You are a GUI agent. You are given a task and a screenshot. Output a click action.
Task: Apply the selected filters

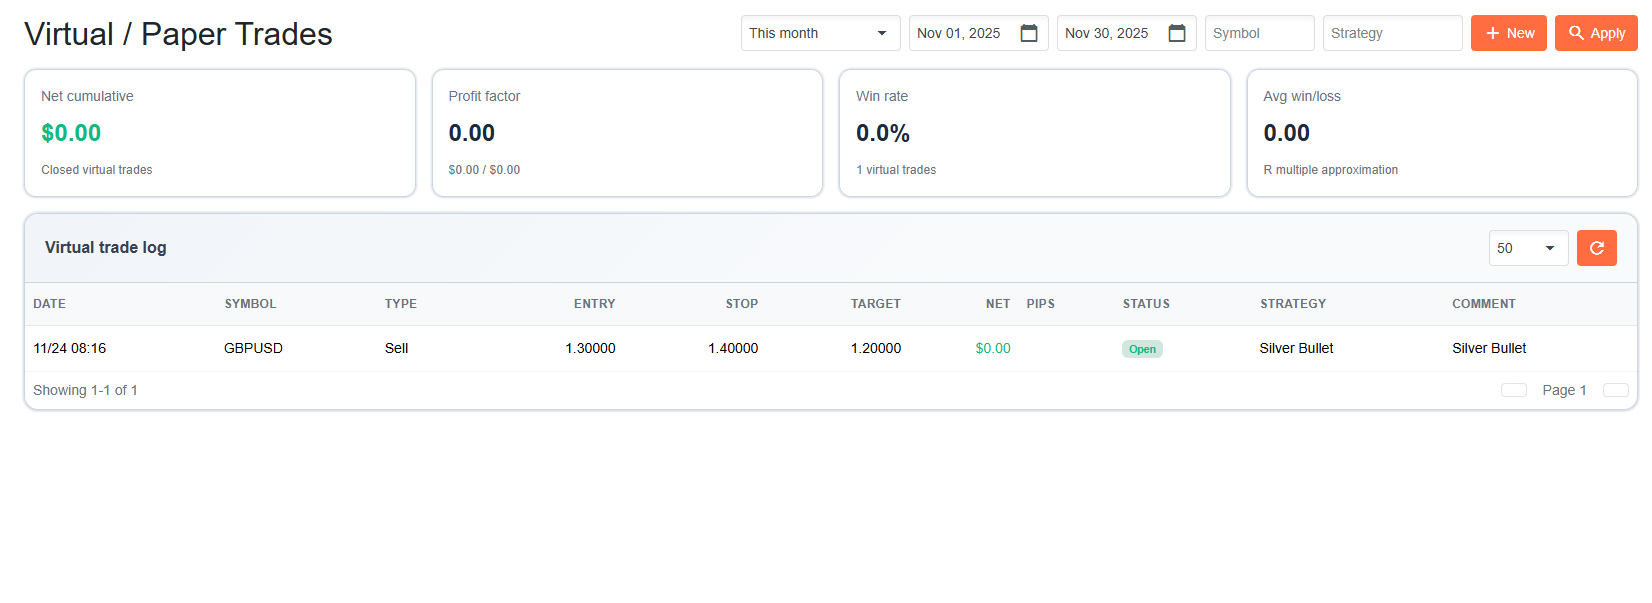[x=1595, y=33]
